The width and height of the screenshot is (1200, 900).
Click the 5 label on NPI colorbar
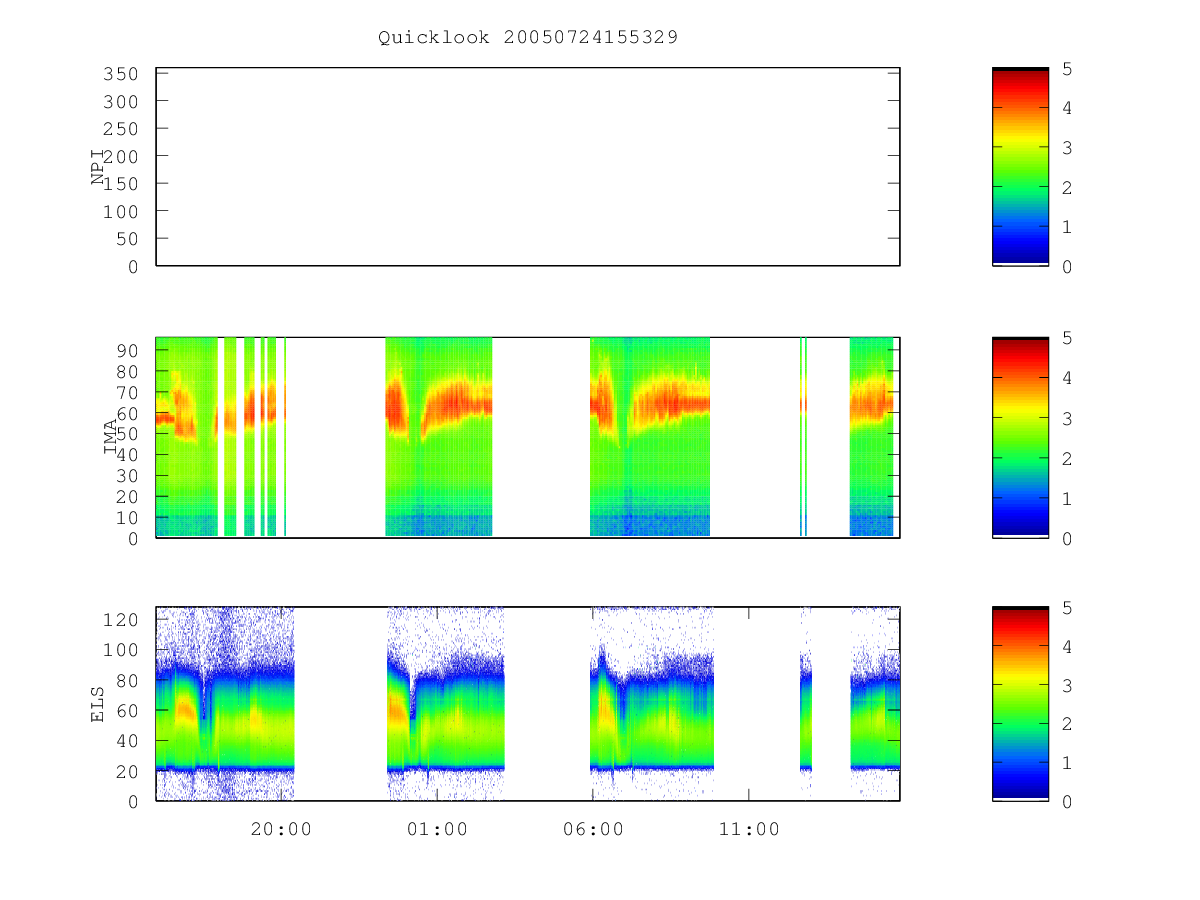(x=1068, y=69)
